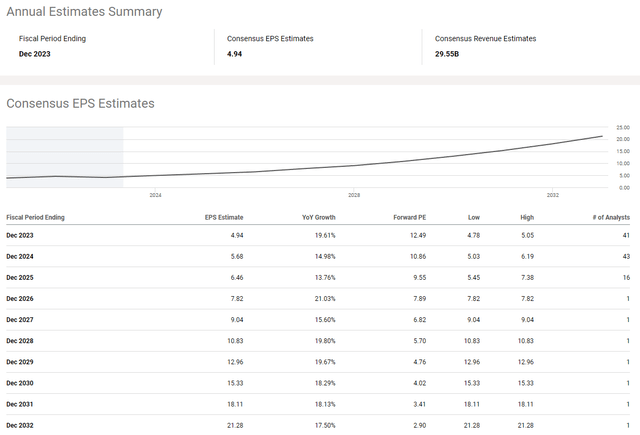Select the Forward PE column header
Screen dimensions: 640x435
408,216
